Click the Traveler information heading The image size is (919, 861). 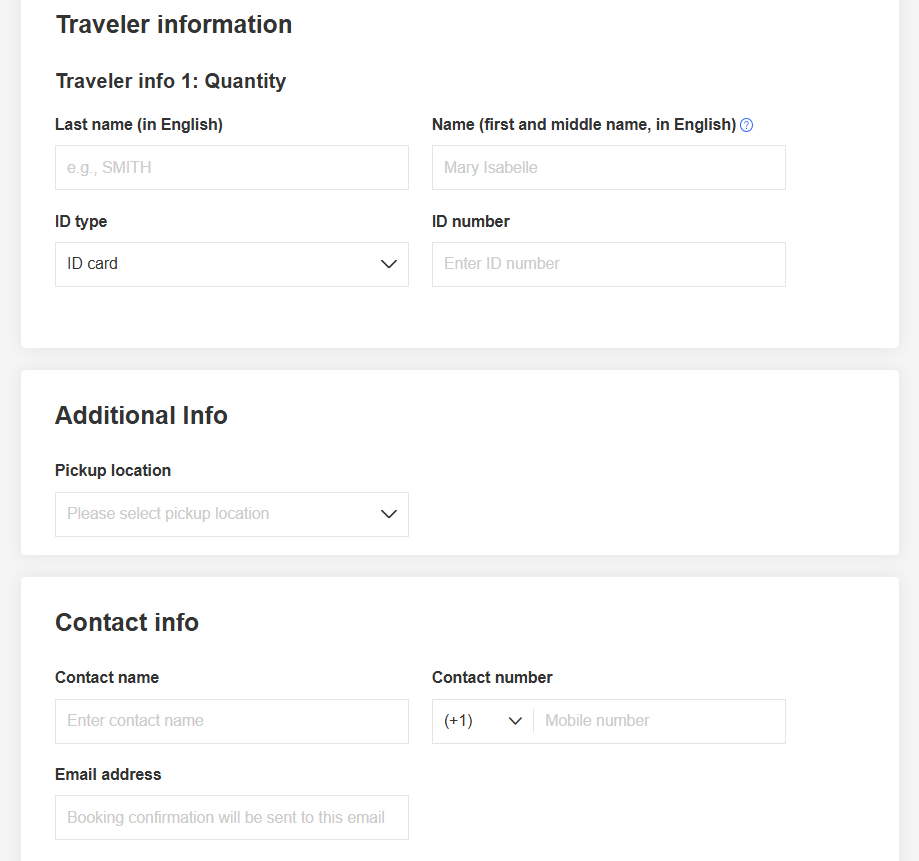(x=173, y=24)
